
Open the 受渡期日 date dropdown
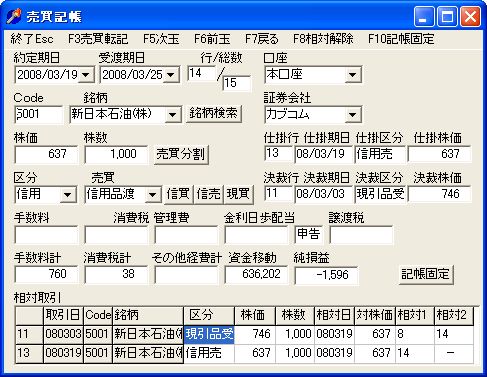pos(171,75)
